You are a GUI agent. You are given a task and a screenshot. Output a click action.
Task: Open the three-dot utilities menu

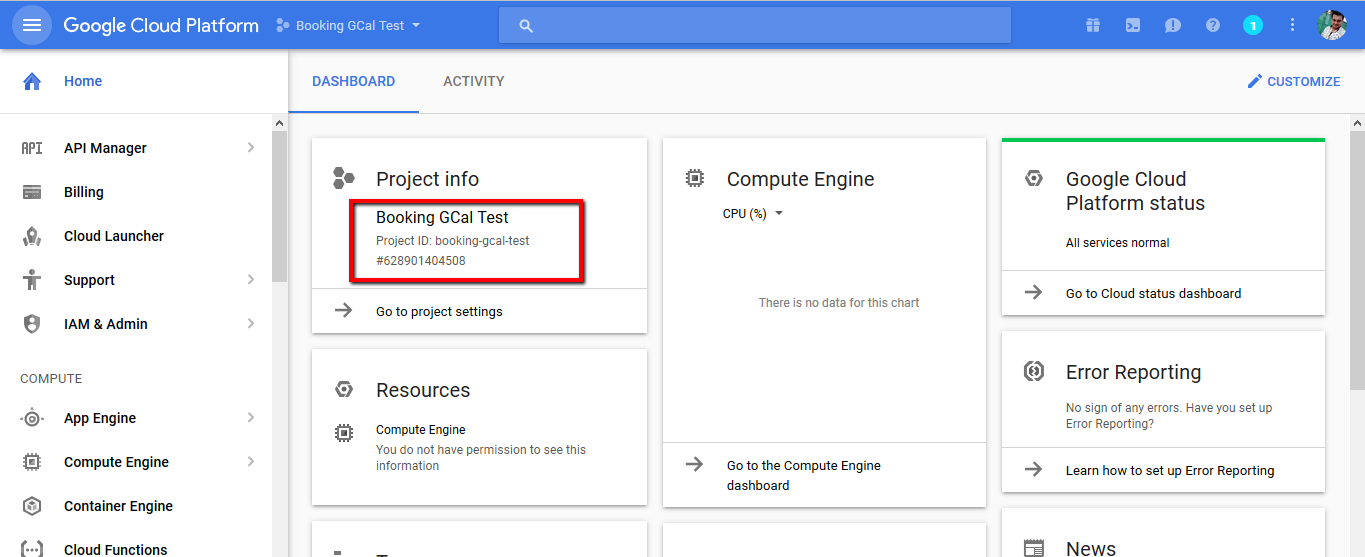[x=1292, y=25]
